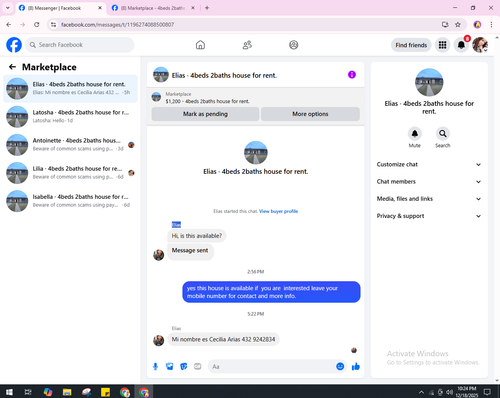Viewport: 500px width, 398px height.
Task: Open the Friends icon in the top bar
Action: (247, 45)
